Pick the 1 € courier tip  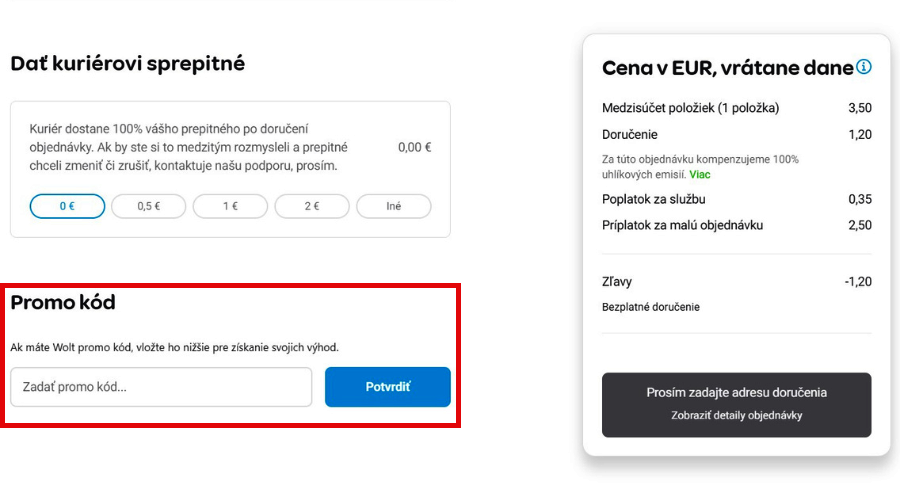coord(230,206)
